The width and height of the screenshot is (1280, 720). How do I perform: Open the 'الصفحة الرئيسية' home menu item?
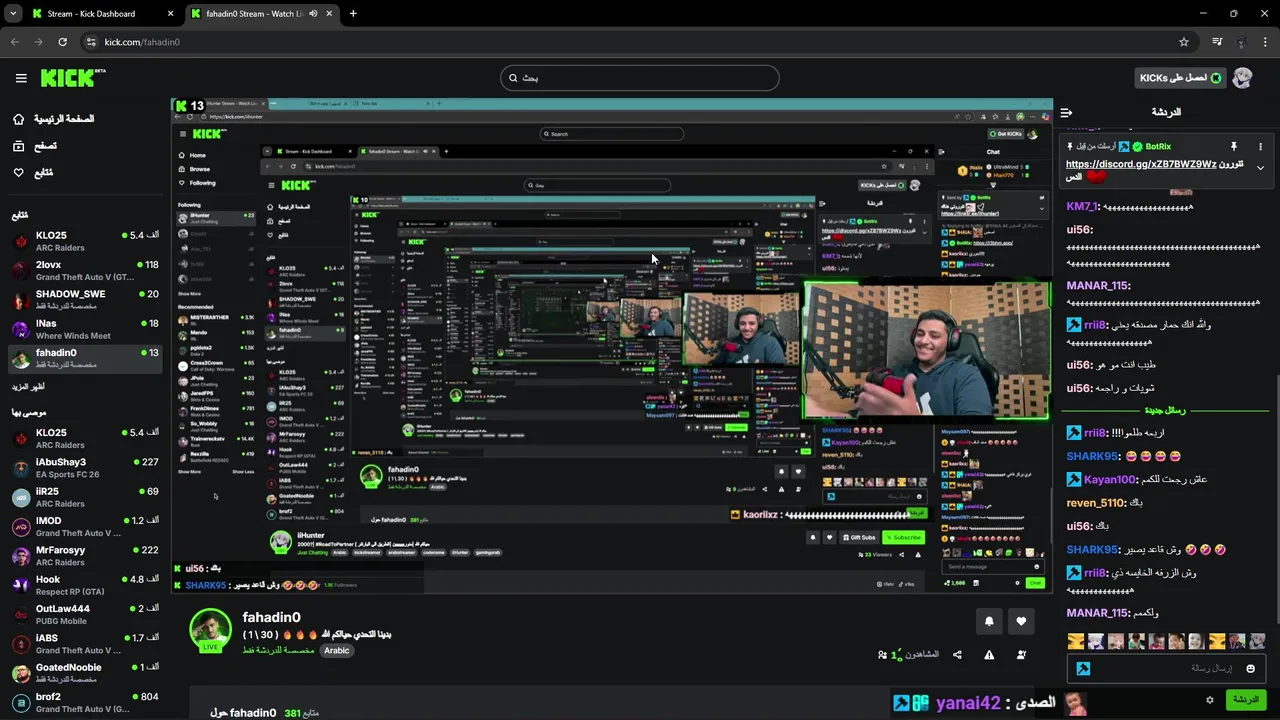64,119
